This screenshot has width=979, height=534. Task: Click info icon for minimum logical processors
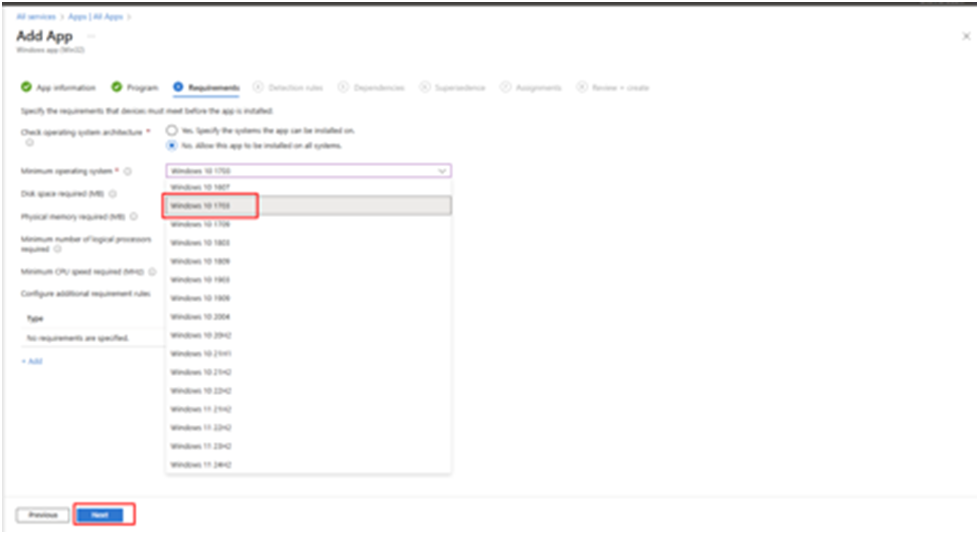point(57,249)
